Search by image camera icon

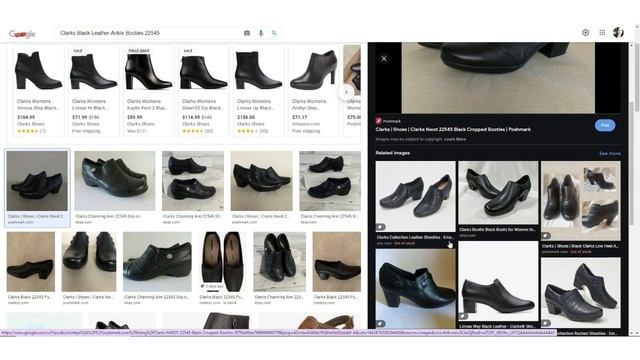click(x=247, y=33)
